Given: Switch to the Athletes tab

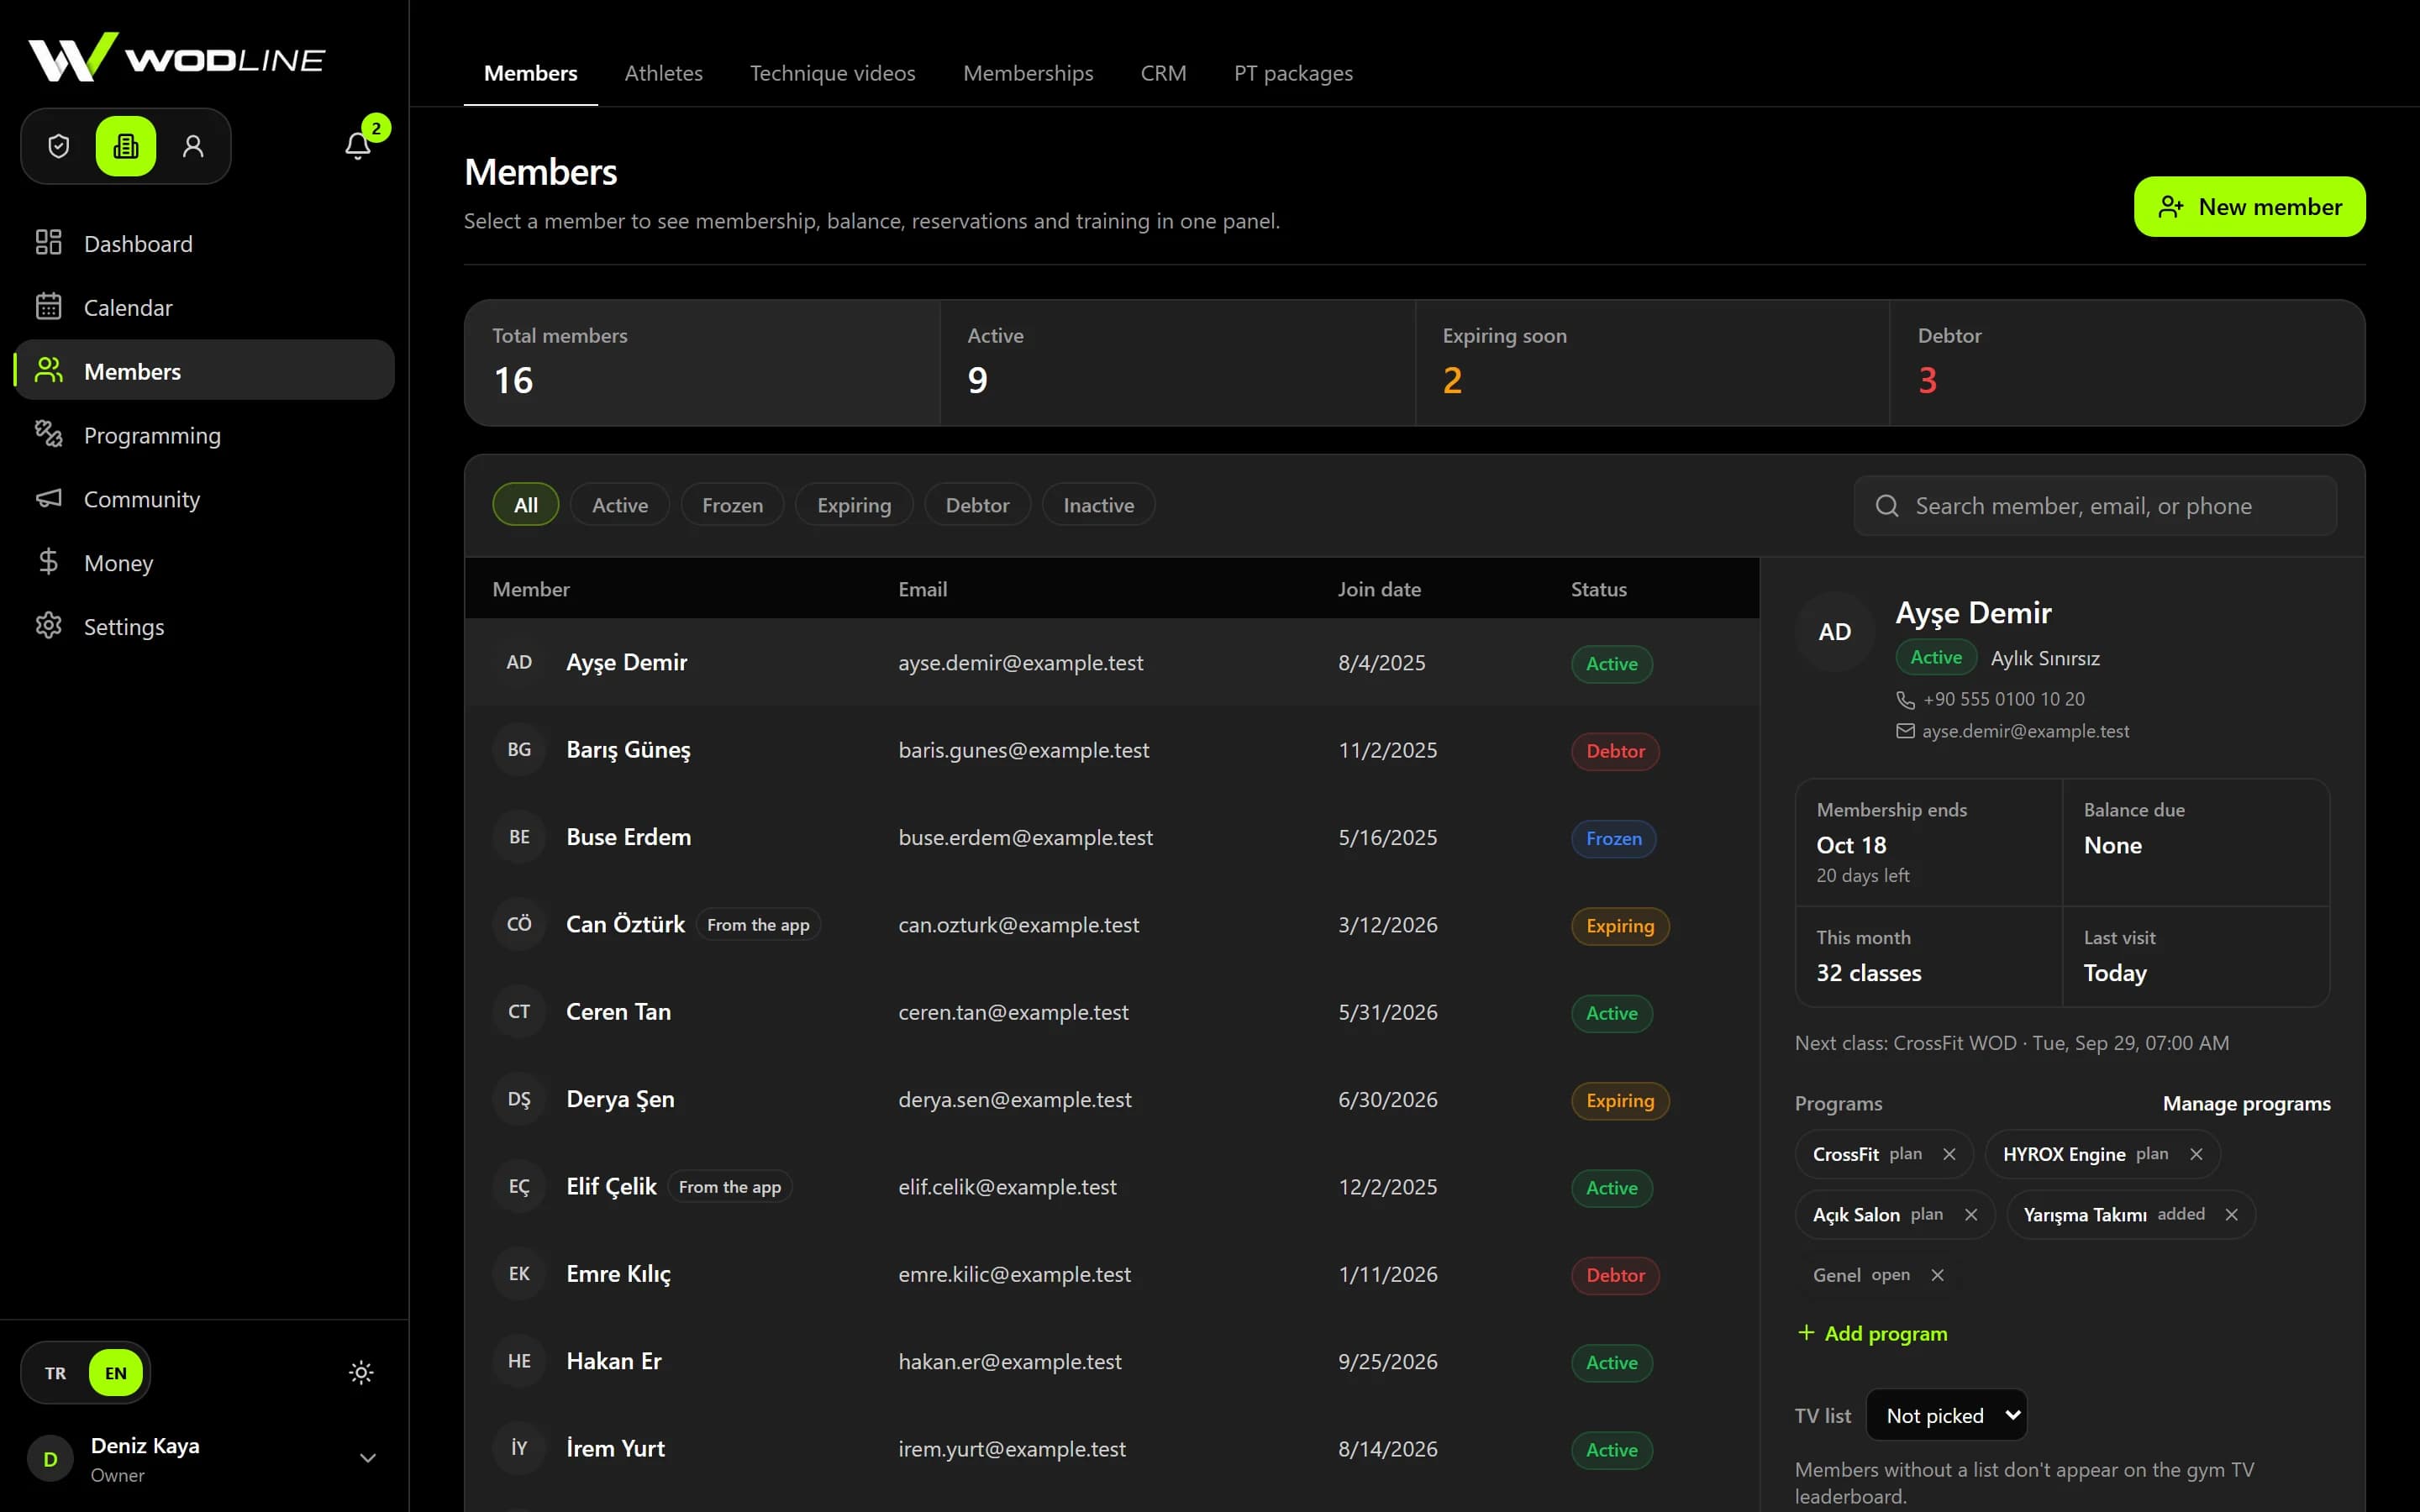Looking at the screenshot, I should point(664,73).
